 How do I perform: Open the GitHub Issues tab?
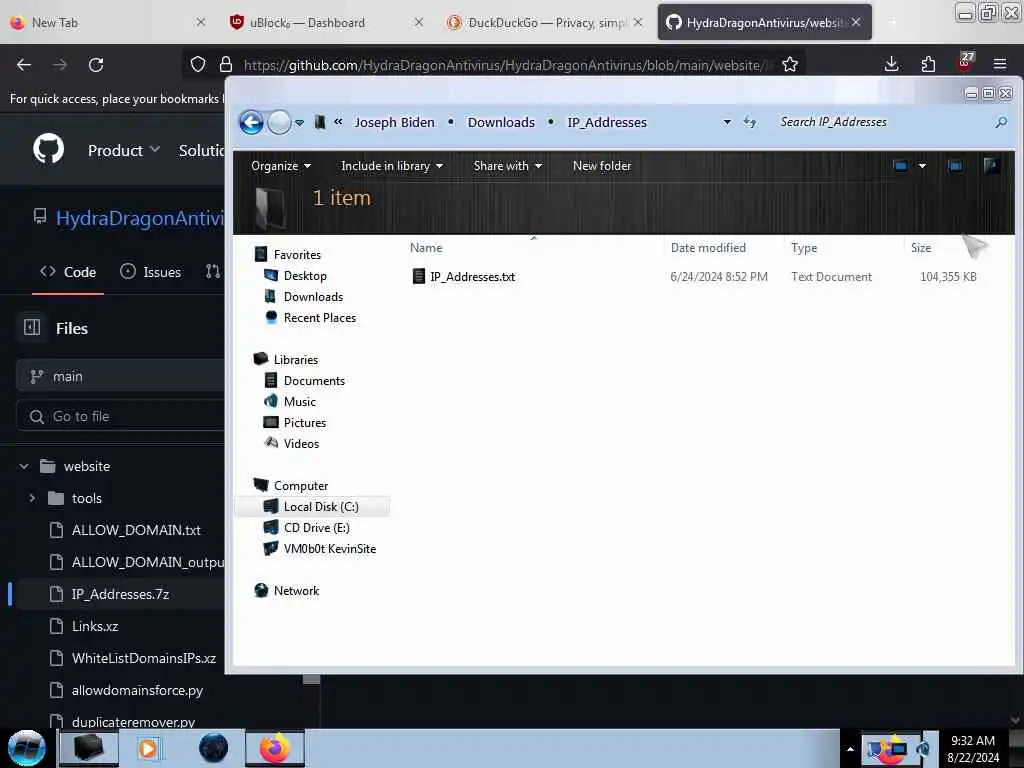[151, 272]
